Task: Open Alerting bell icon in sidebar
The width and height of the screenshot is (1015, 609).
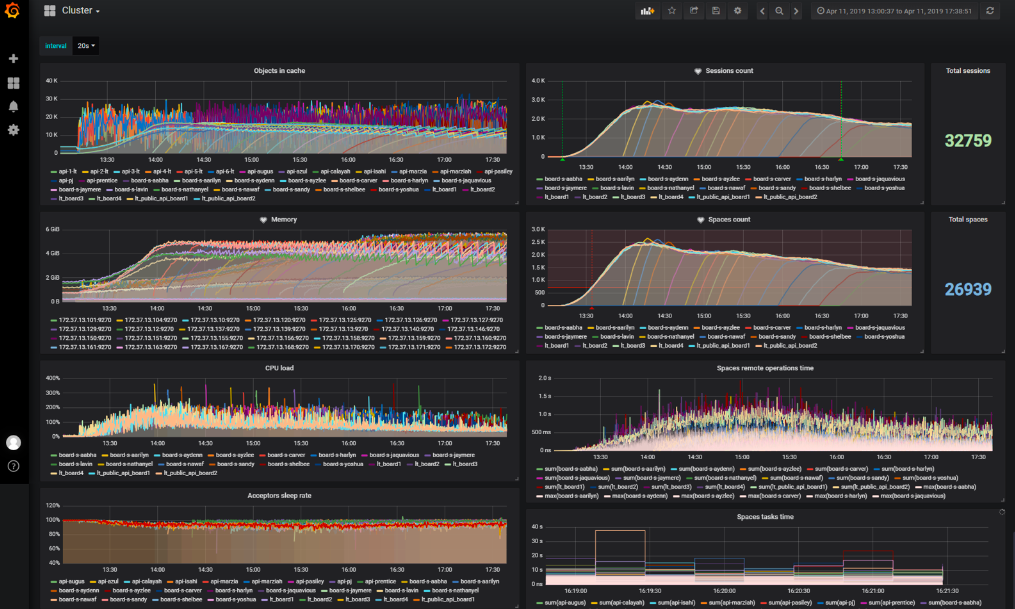Action: (x=13, y=106)
